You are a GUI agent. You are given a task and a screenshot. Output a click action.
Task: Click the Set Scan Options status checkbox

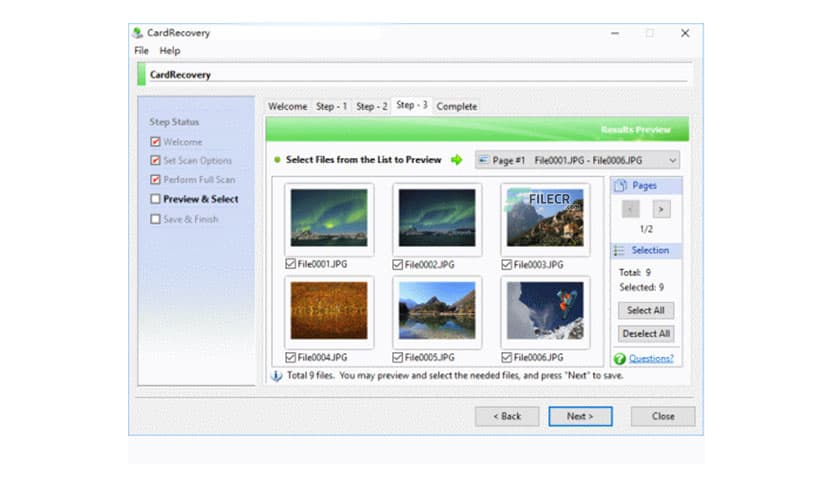155,160
